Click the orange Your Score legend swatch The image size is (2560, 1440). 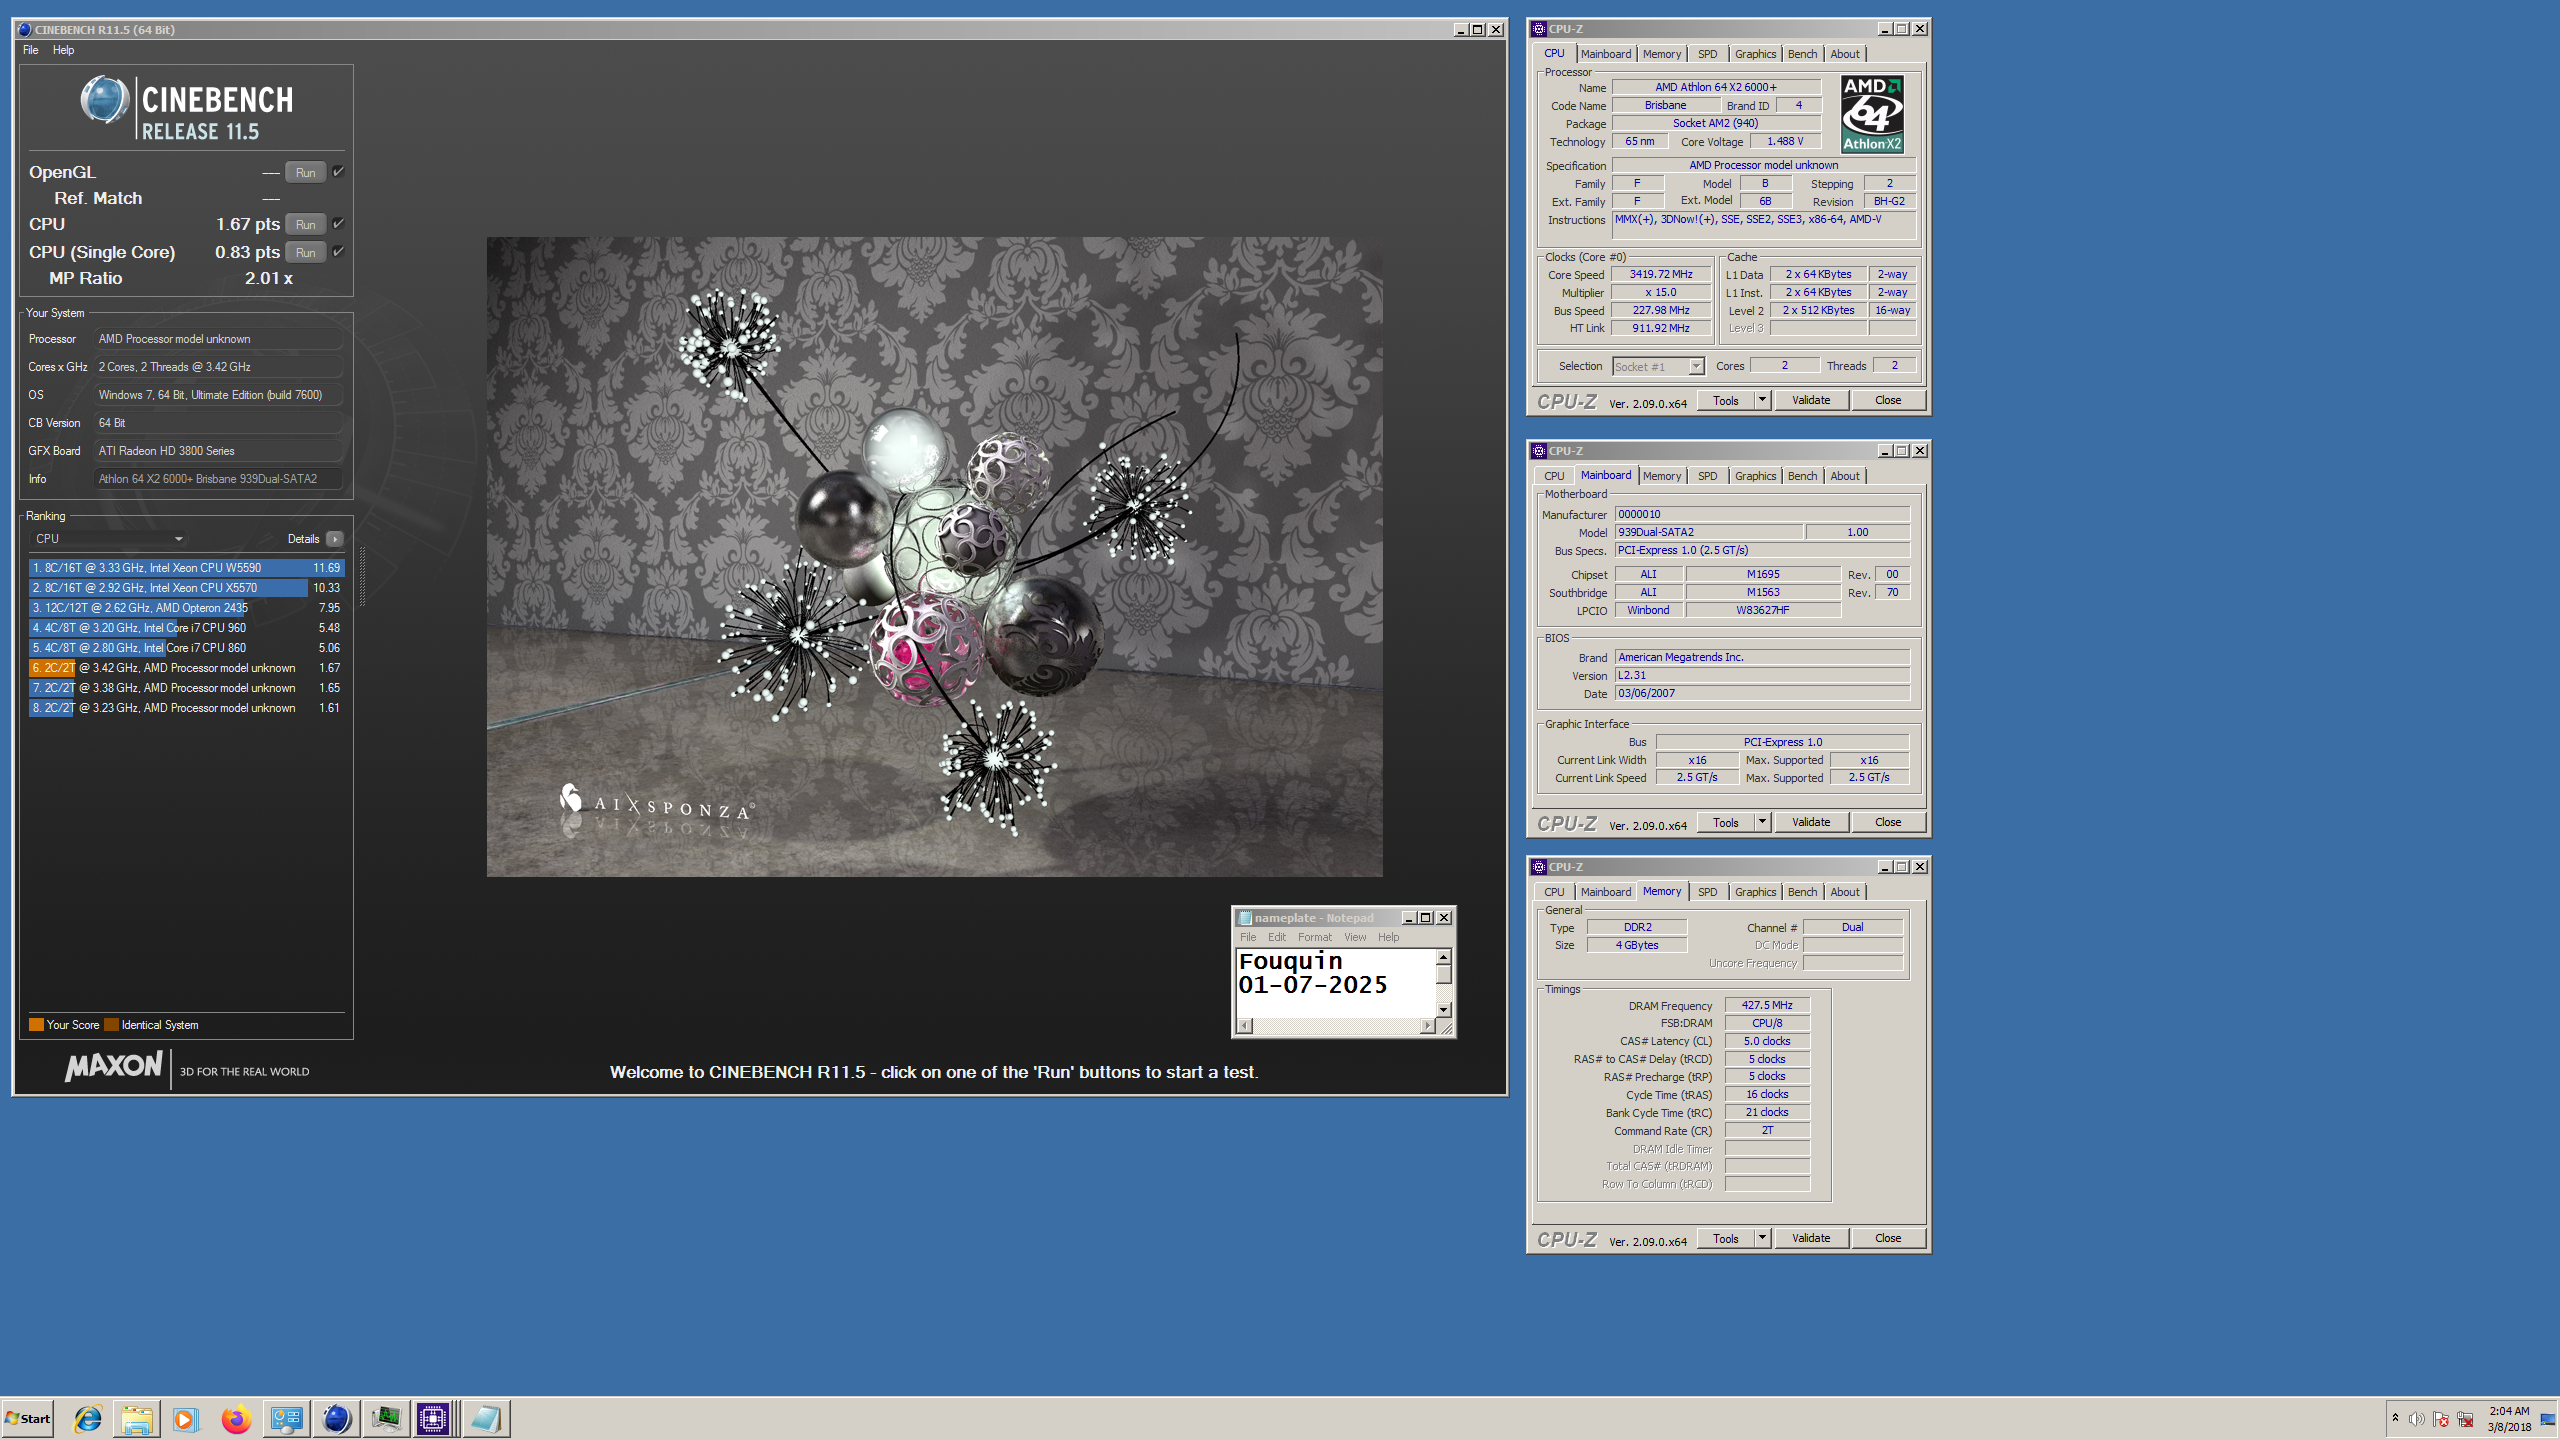tap(36, 1025)
